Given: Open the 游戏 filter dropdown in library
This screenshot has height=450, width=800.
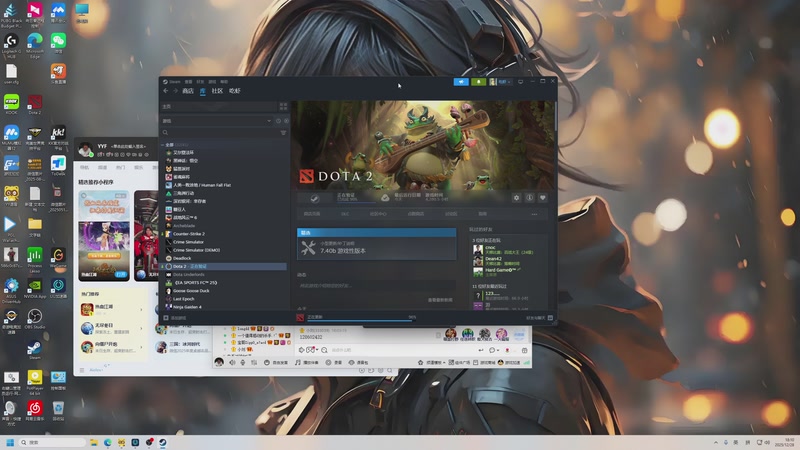Looking at the screenshot, I should [x=217, y=121].
